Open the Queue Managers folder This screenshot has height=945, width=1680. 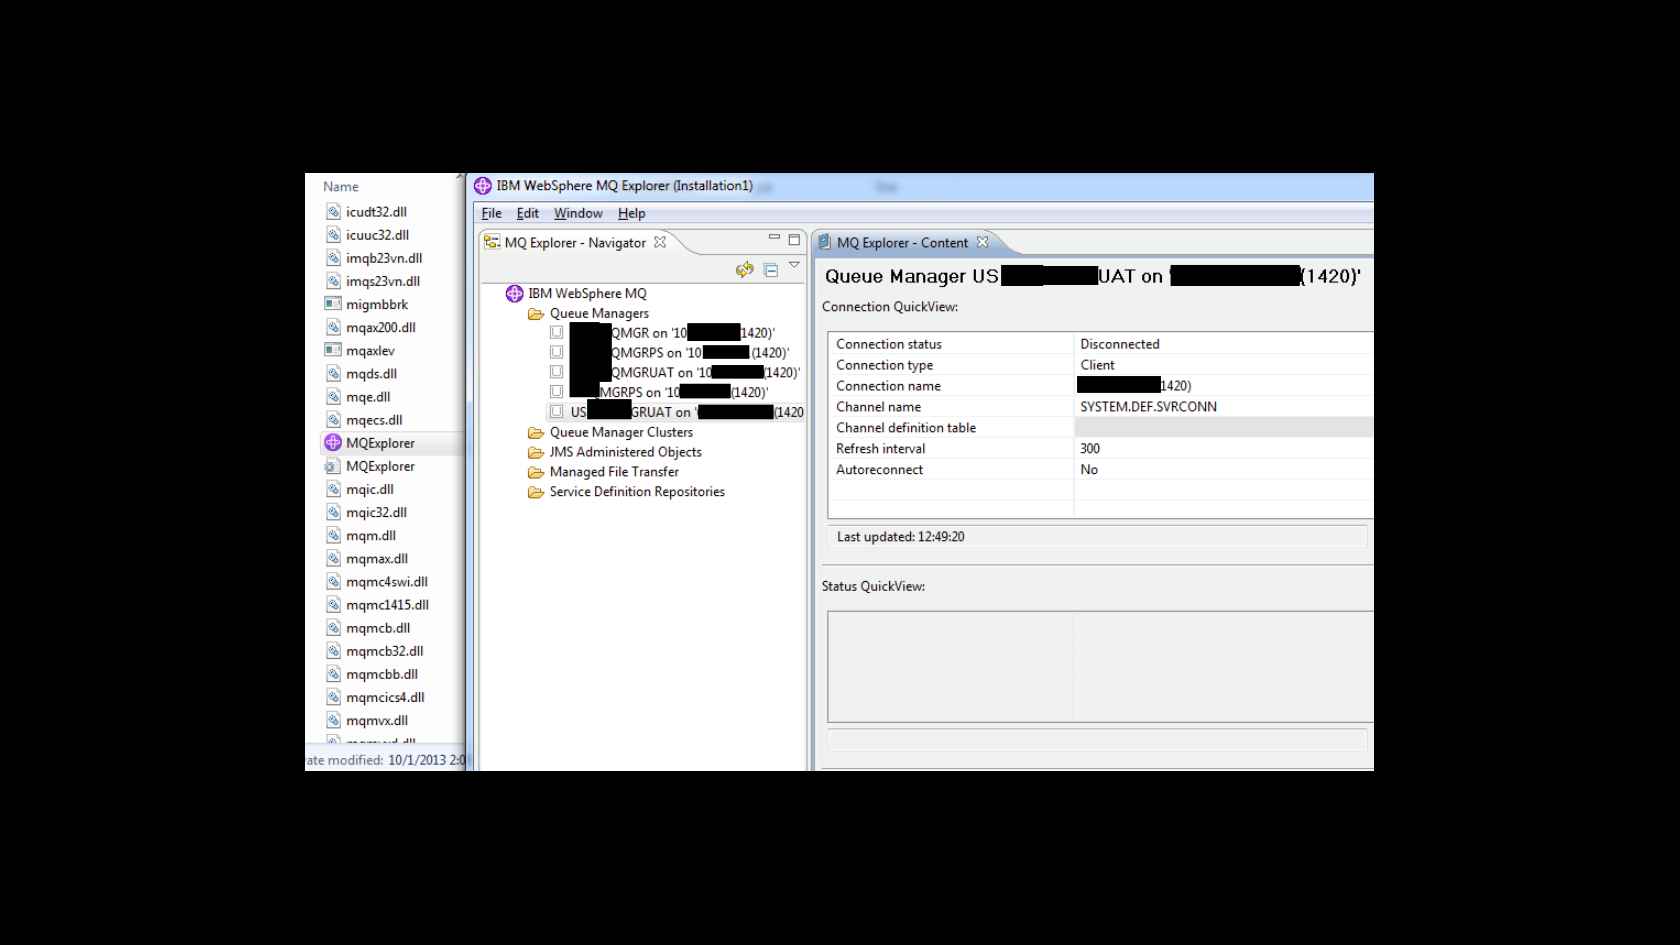tap(598, 314)
